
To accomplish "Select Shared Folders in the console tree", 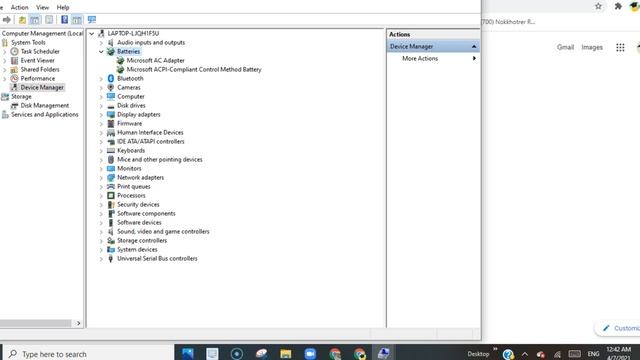I will [x=40, y=69].
